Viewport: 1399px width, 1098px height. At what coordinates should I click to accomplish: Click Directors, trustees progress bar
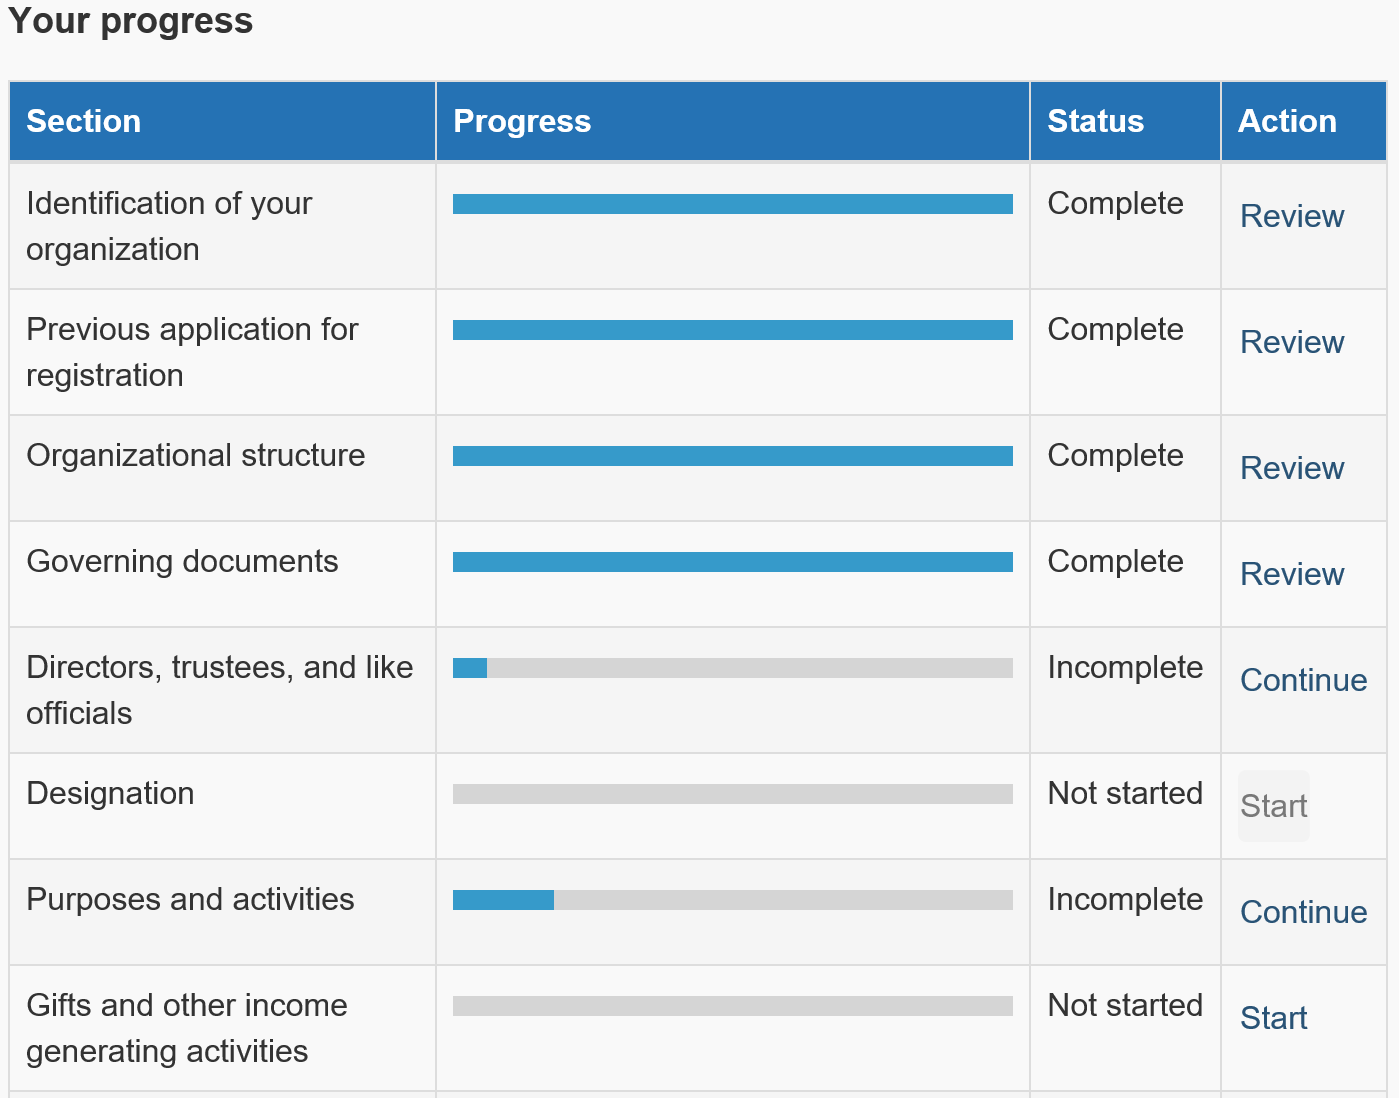[x=732, y=668]
